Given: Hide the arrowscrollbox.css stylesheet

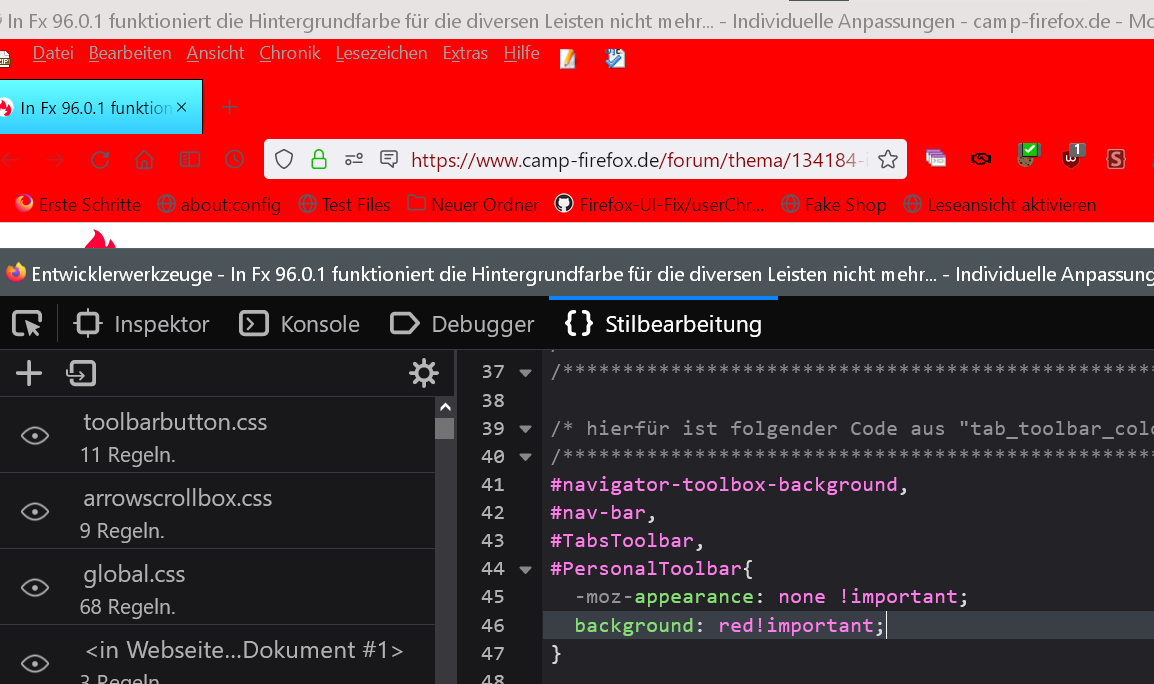Looking at the screenshot, I should pos(35,511).
